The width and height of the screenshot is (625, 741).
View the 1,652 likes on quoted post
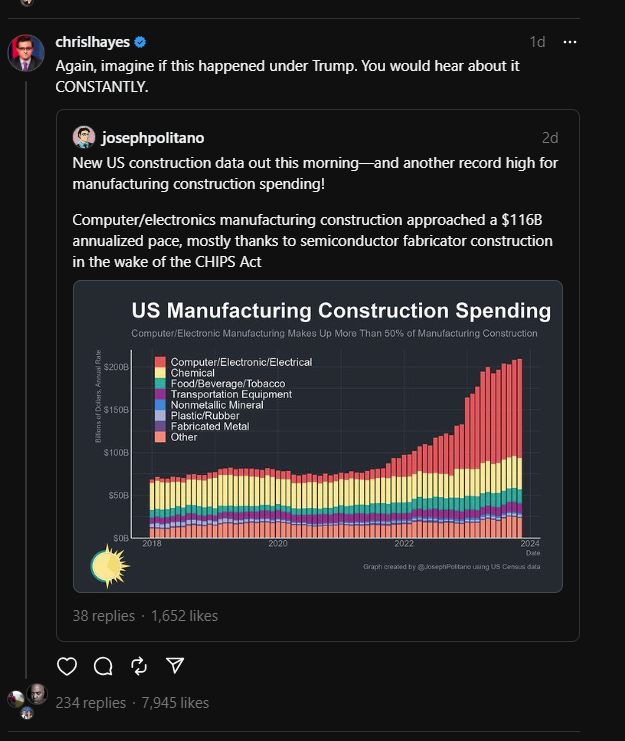click(184, 616)
